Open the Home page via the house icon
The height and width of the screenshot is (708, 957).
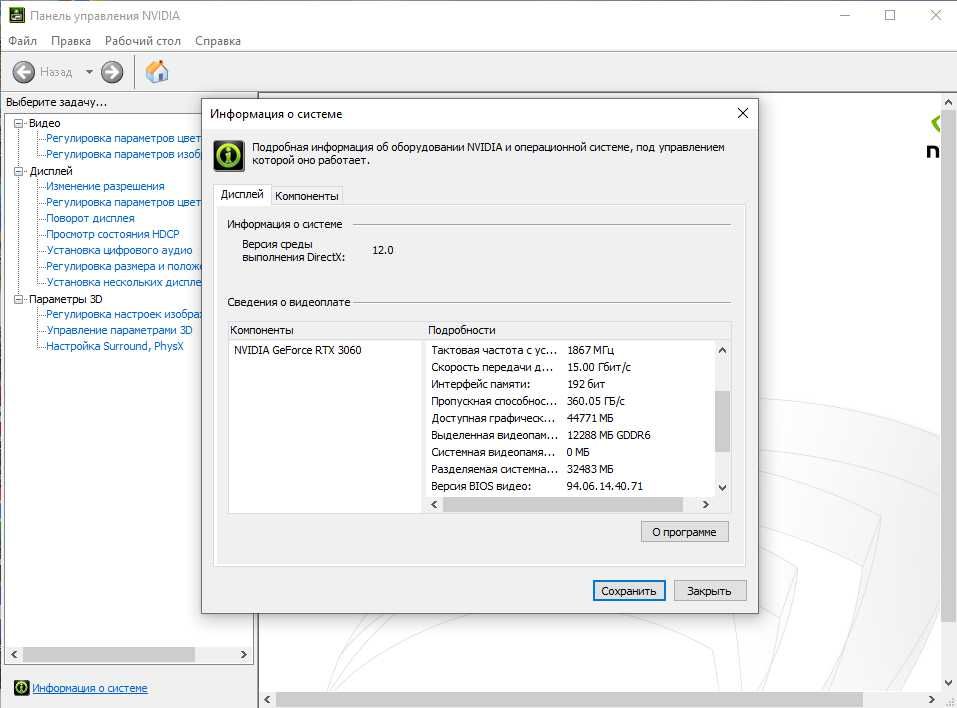tap(157, 71)
